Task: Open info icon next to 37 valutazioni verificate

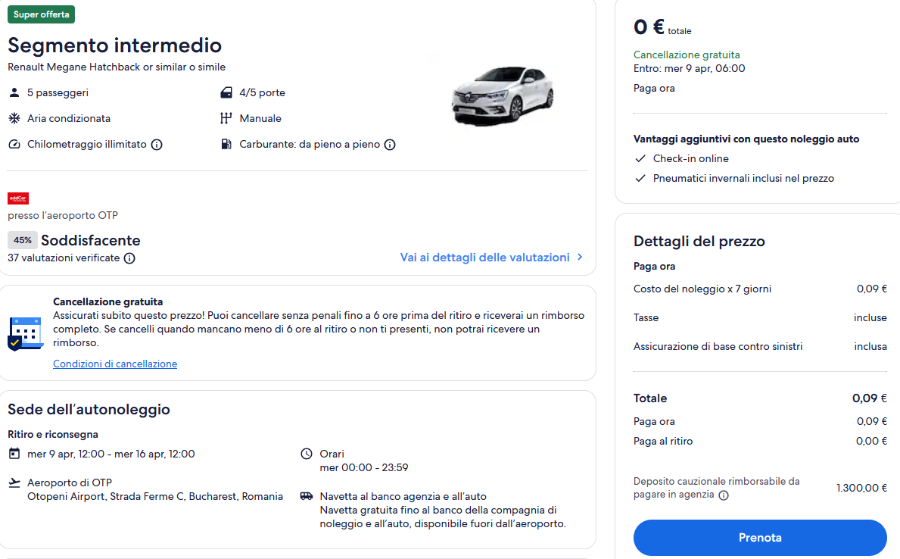Action: coord(130,258)
